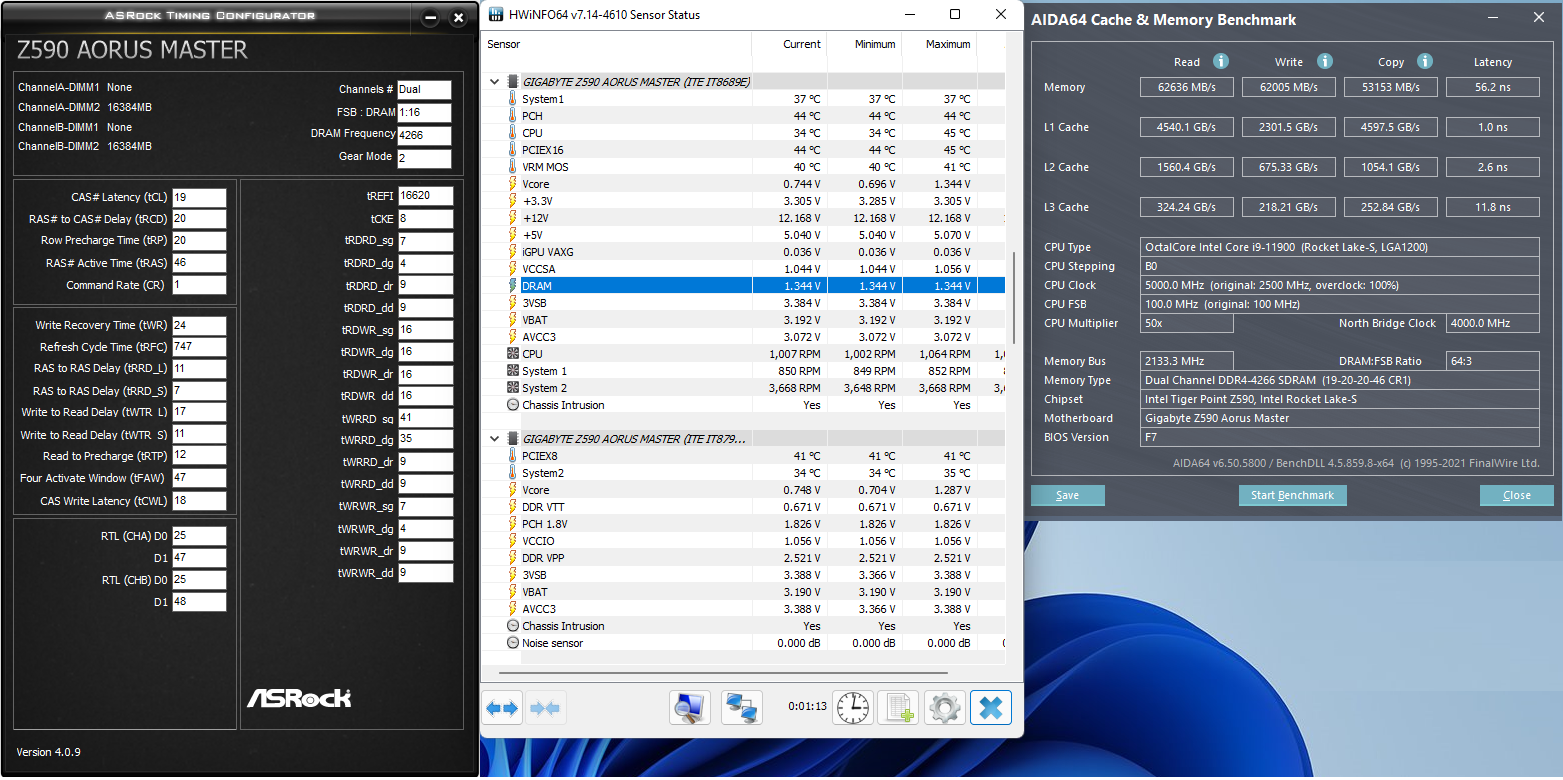Click the Gear Mode field
The width and height of the screenshot is (1563, 780).
click(424, 159)
